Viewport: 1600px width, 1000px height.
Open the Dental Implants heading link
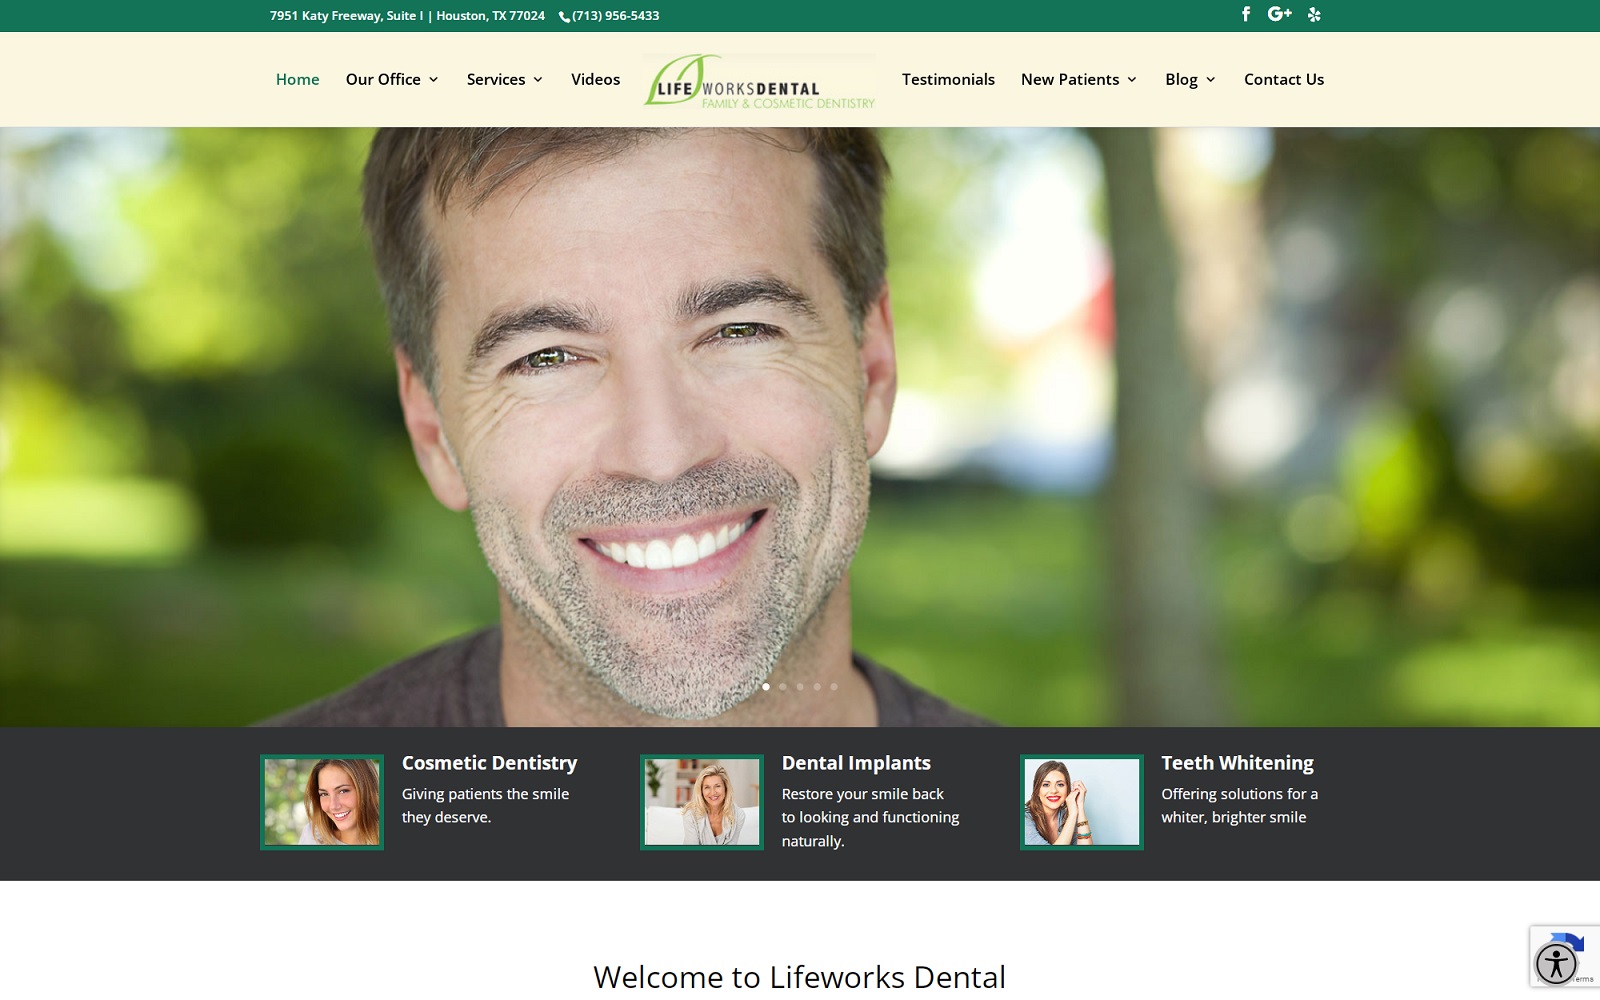856,763
